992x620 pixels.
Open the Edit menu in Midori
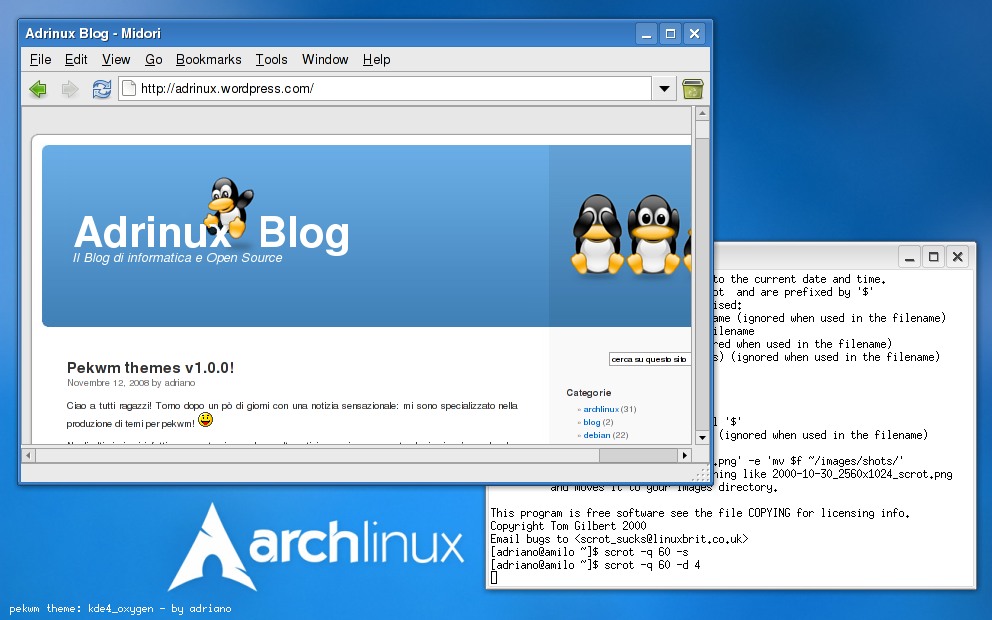[76, 59]
